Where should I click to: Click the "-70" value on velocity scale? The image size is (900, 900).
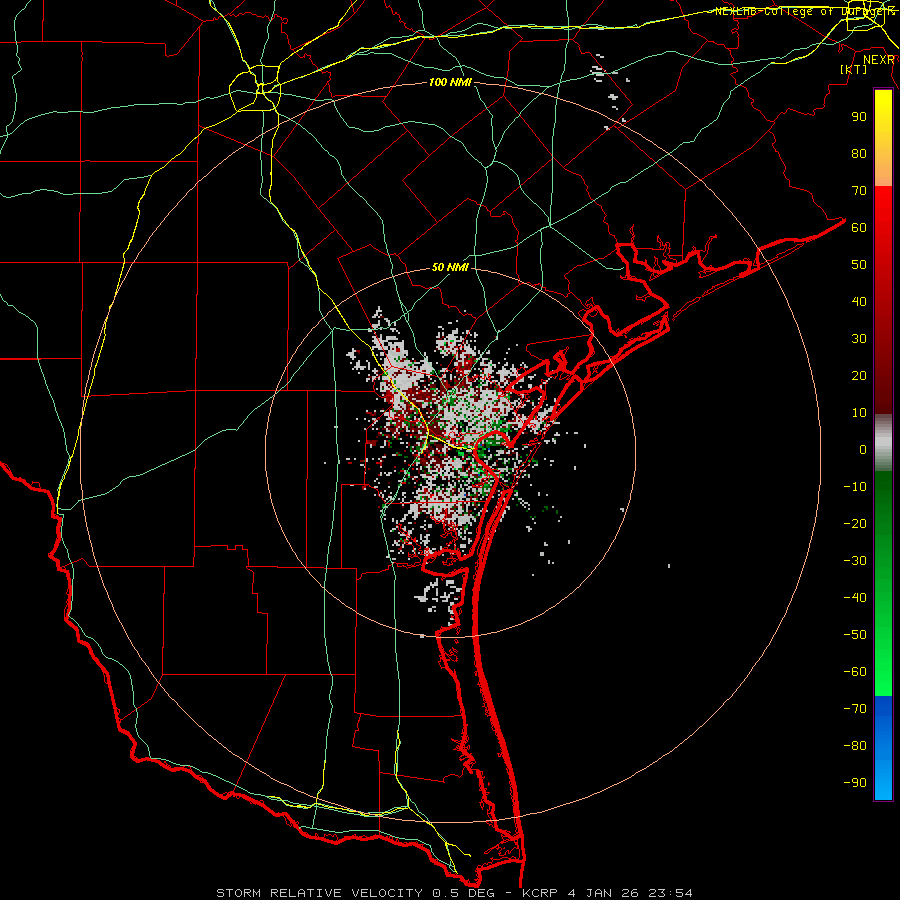coord(855,709)
